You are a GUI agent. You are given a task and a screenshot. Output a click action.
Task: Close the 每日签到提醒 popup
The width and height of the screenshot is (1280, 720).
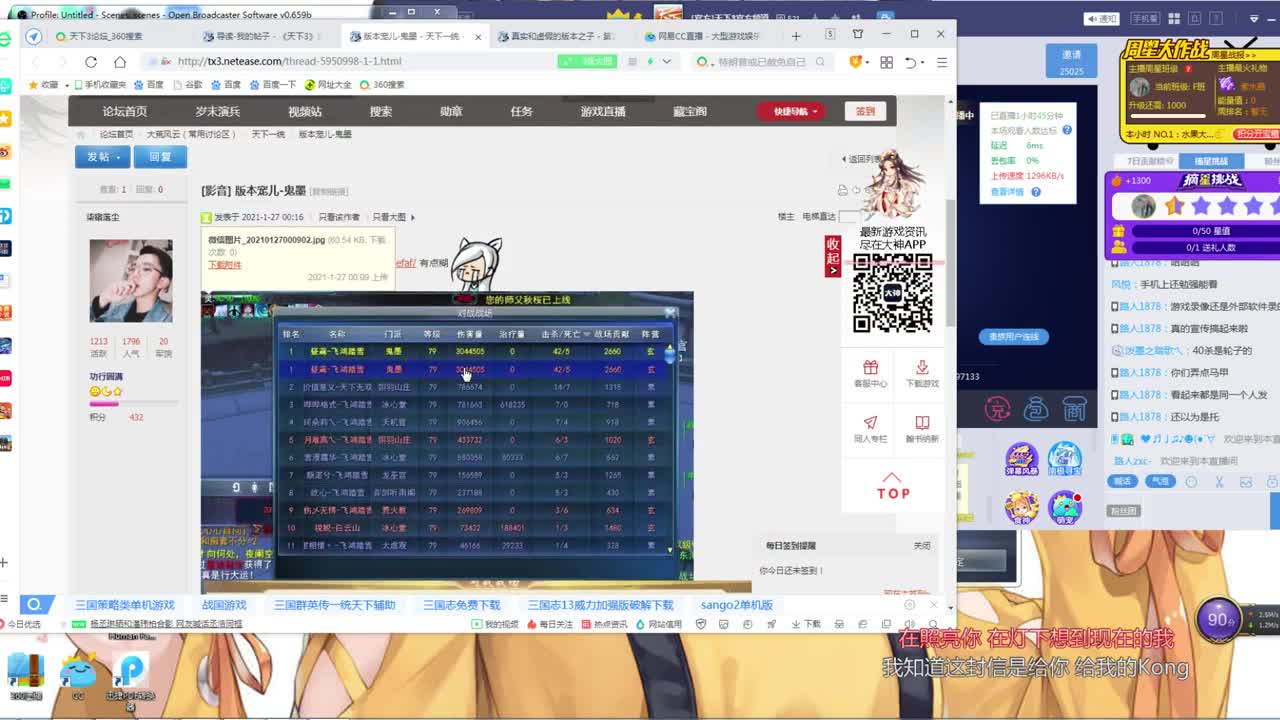click(x=922, y=546)
